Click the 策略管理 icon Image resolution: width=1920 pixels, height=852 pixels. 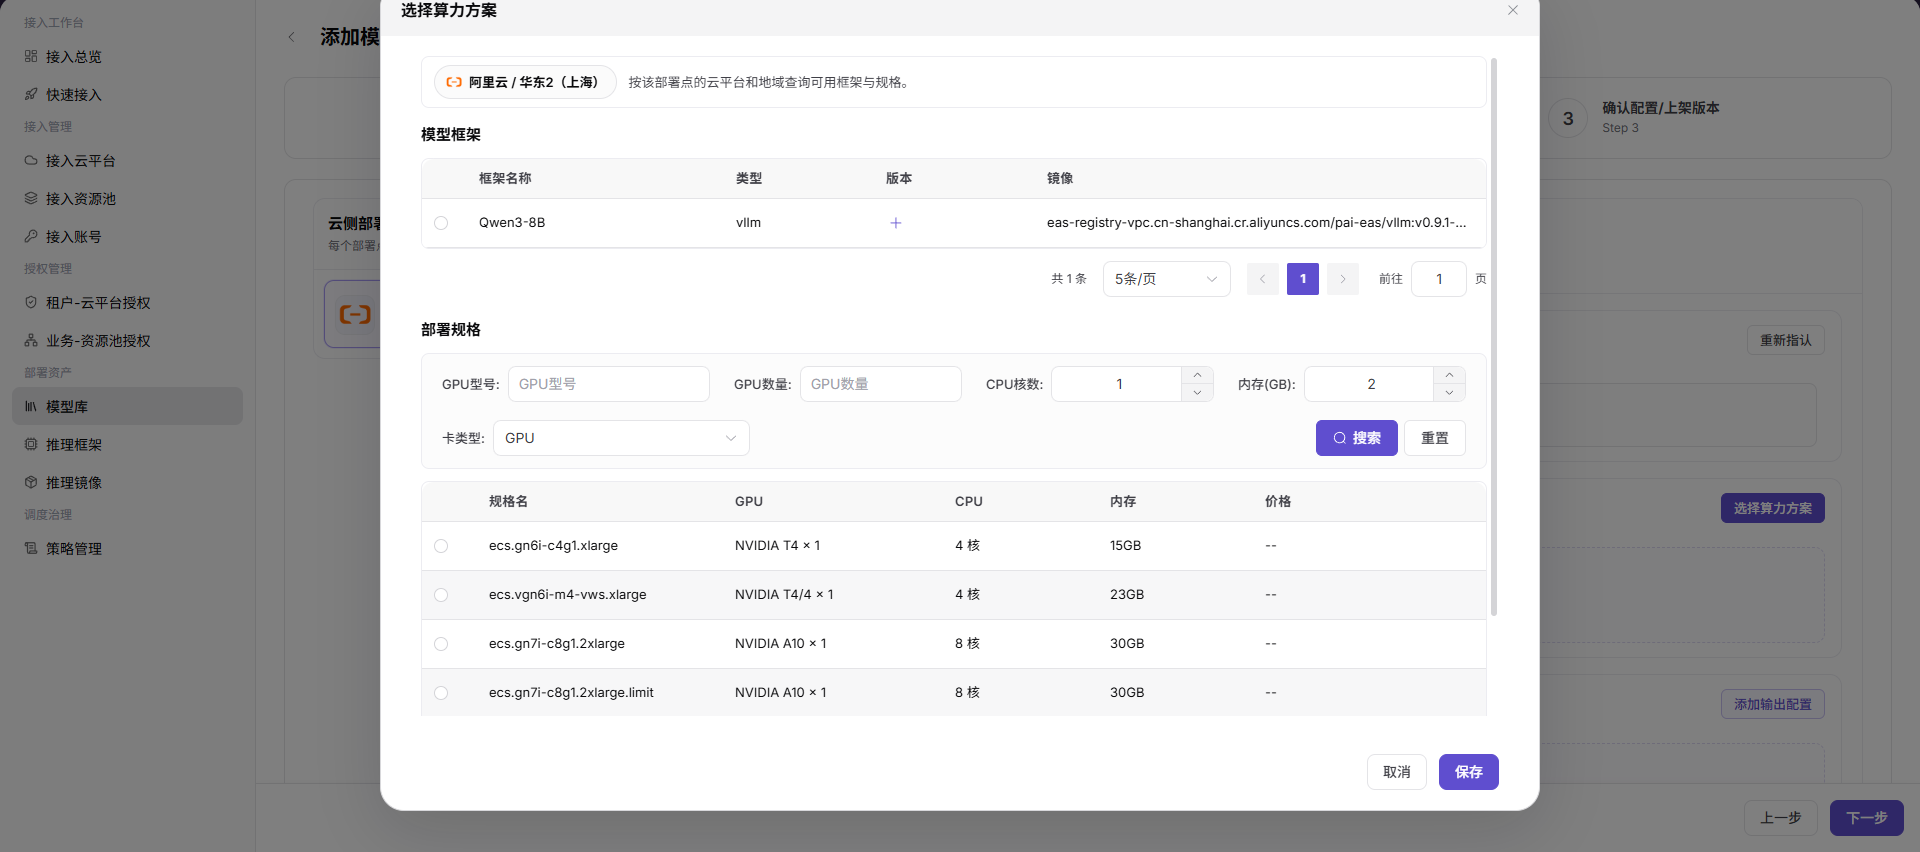coord(31,548)
